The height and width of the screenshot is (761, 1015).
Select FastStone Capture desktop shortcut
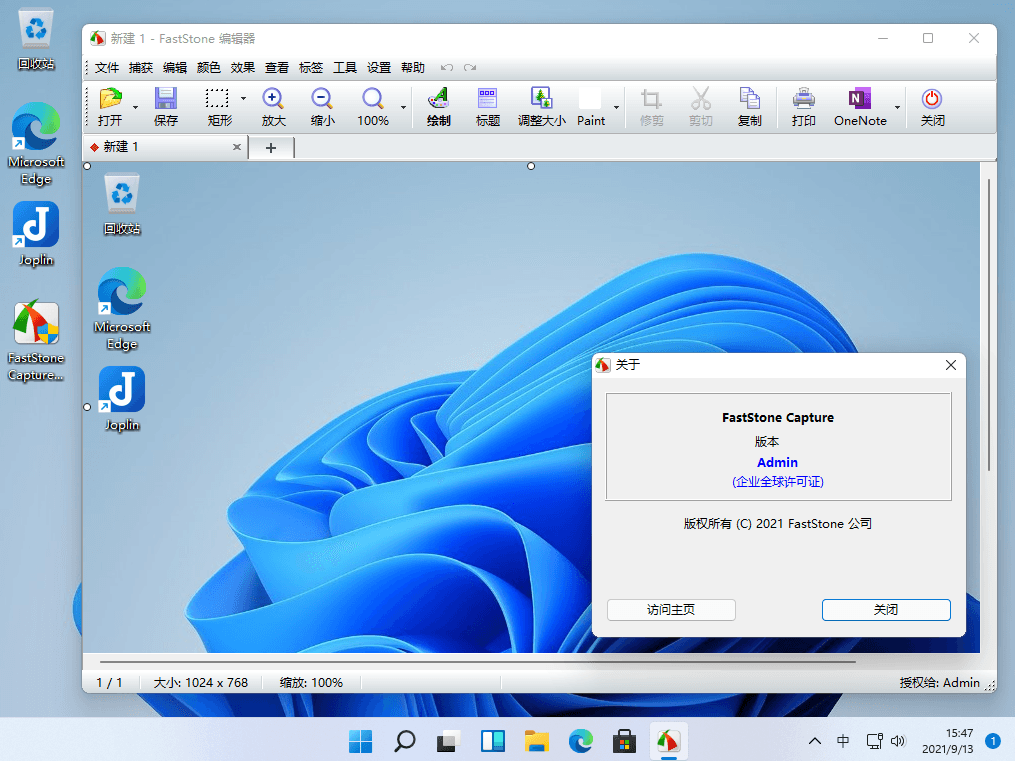point(36,341)
